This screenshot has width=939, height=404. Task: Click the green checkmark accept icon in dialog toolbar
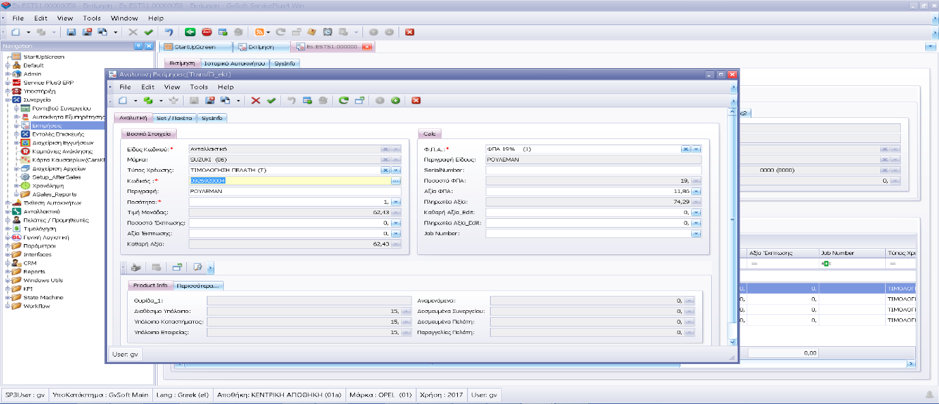pyautogui.click(x=271, y=101)
